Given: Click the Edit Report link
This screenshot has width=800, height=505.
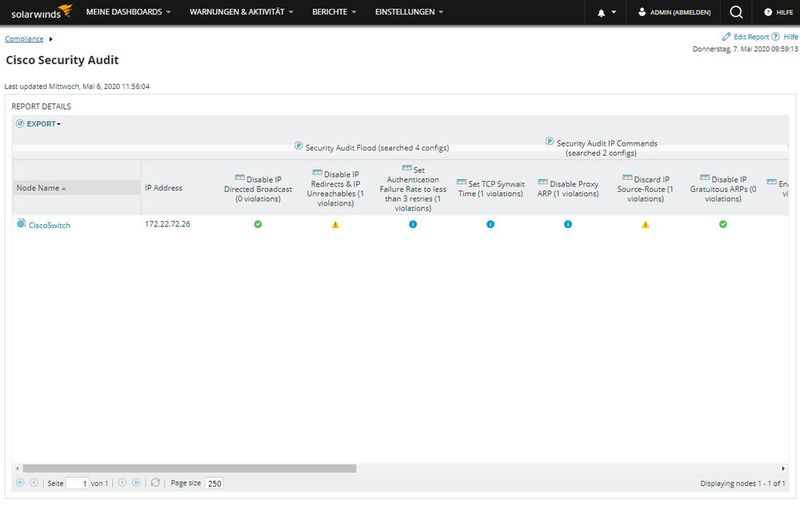Looking at the screenshot, I should 751,37.
